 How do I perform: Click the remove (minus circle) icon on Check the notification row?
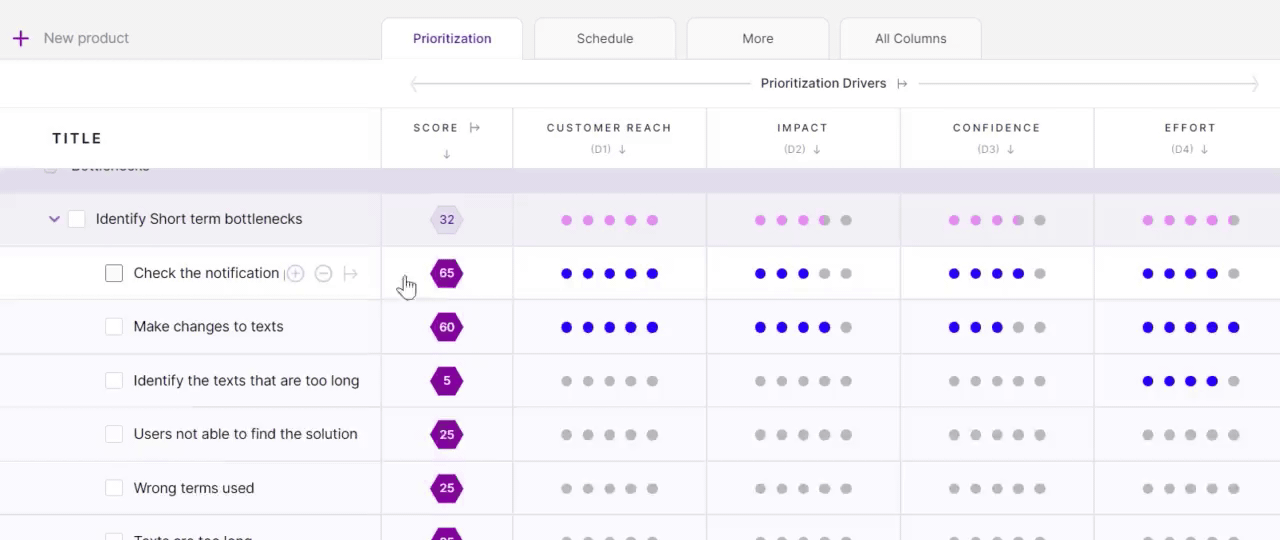point(323,273)
